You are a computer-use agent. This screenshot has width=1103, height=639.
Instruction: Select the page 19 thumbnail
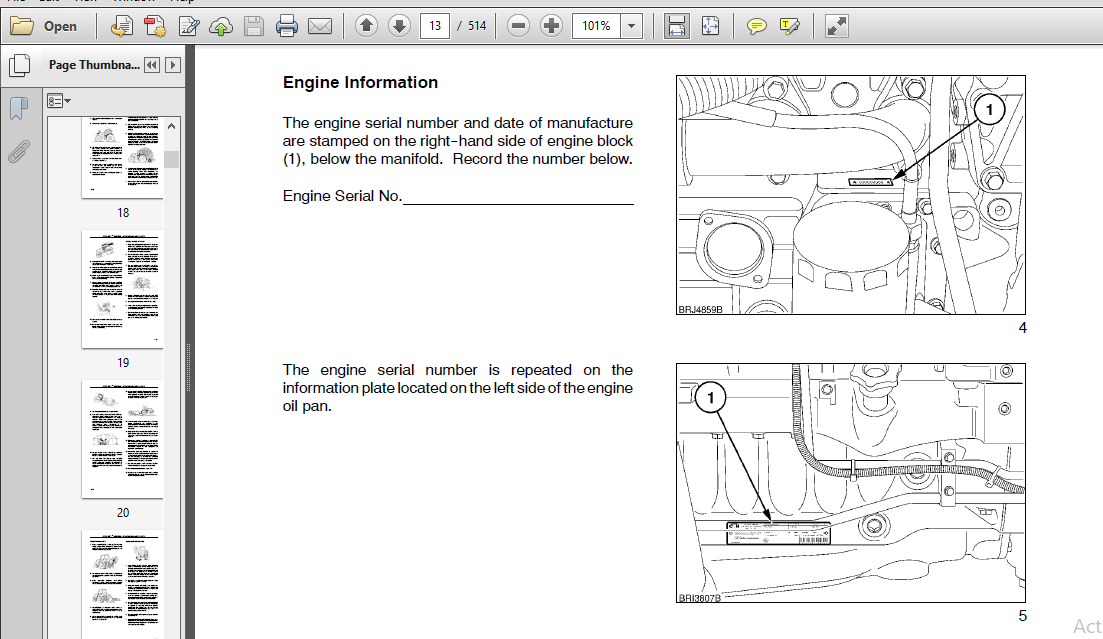click(x=122, y=289)
